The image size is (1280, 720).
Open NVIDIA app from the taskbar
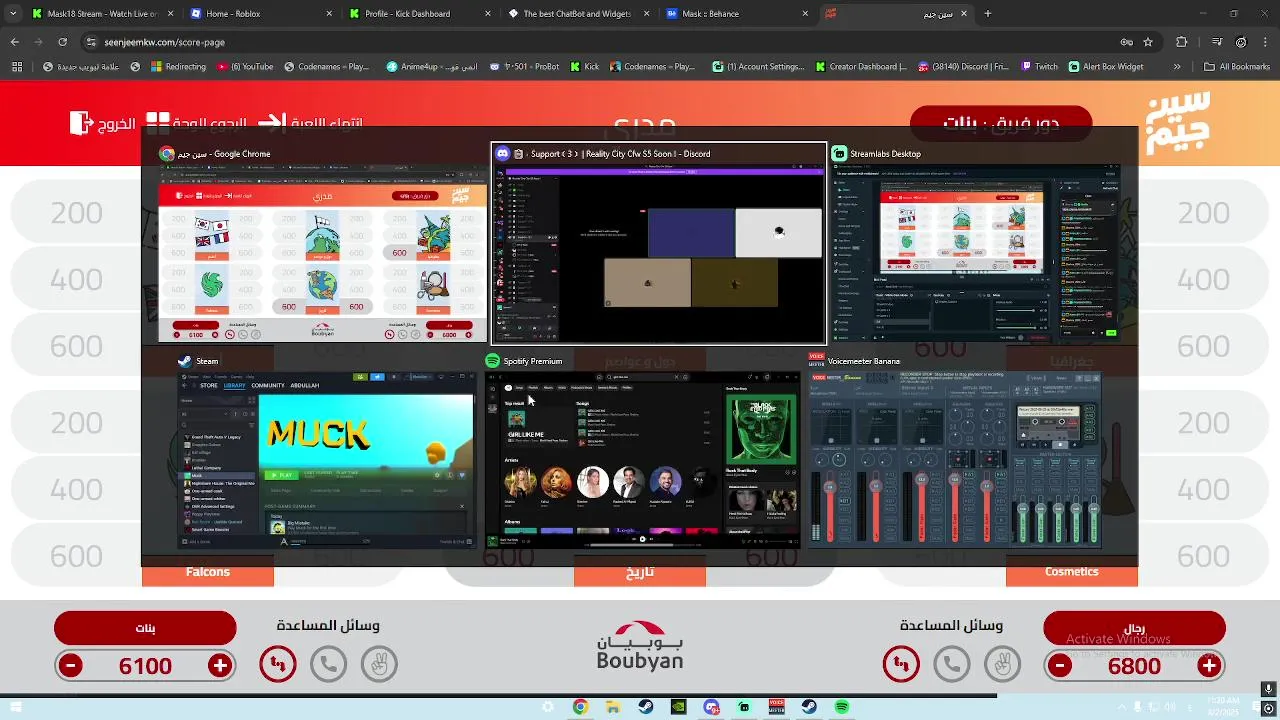click(678, 707)
